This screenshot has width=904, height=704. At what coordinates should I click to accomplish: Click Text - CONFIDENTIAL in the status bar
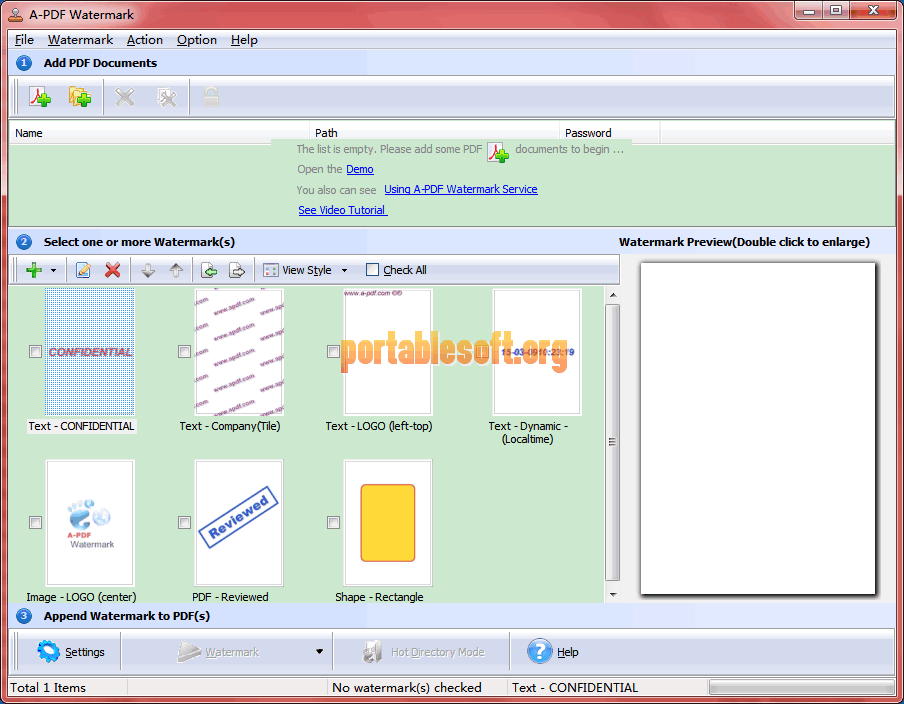575,687
